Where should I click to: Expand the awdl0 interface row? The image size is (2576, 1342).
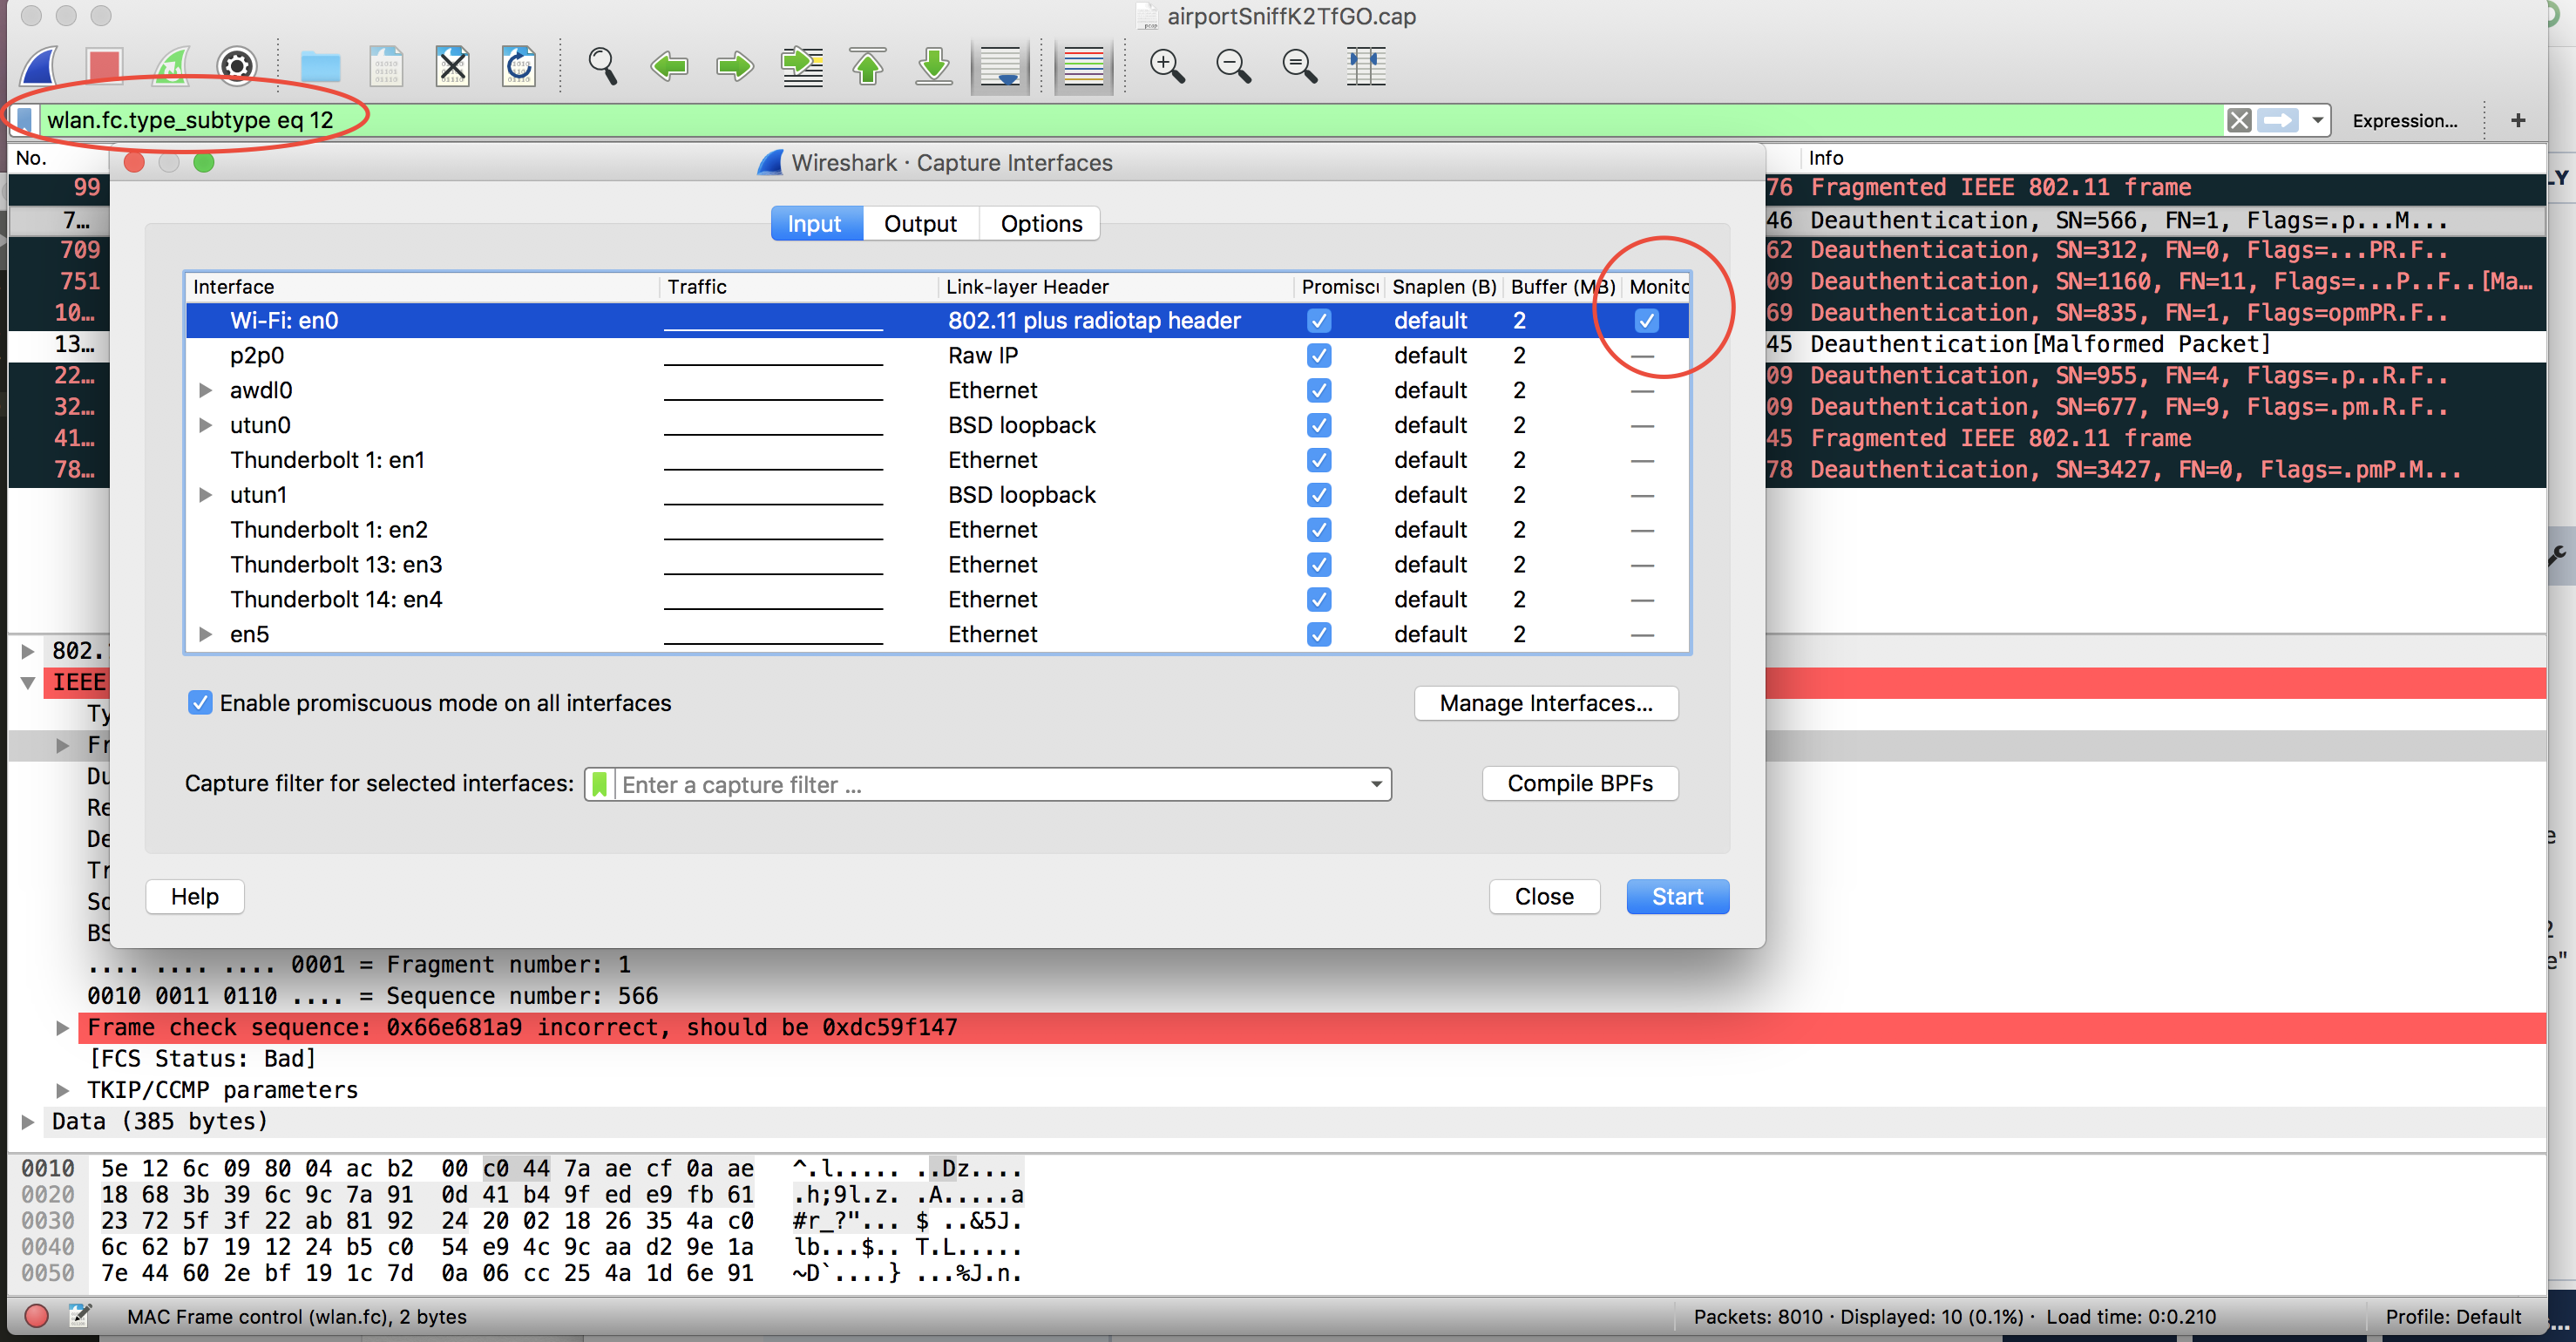click(205, 390)
